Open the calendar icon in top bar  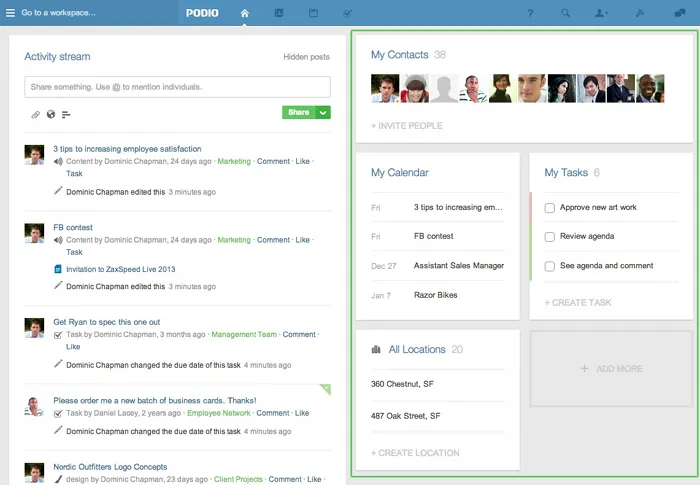[x=313, y=13]
